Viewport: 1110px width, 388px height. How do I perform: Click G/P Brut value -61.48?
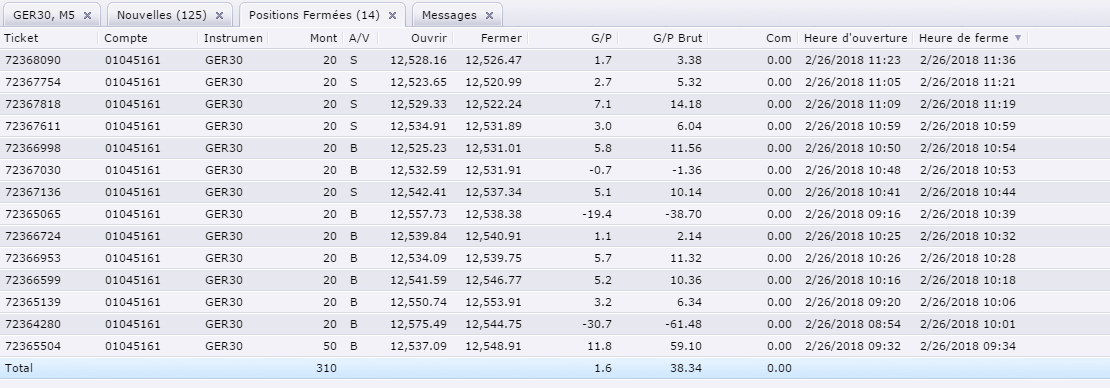tap(683, 324)
